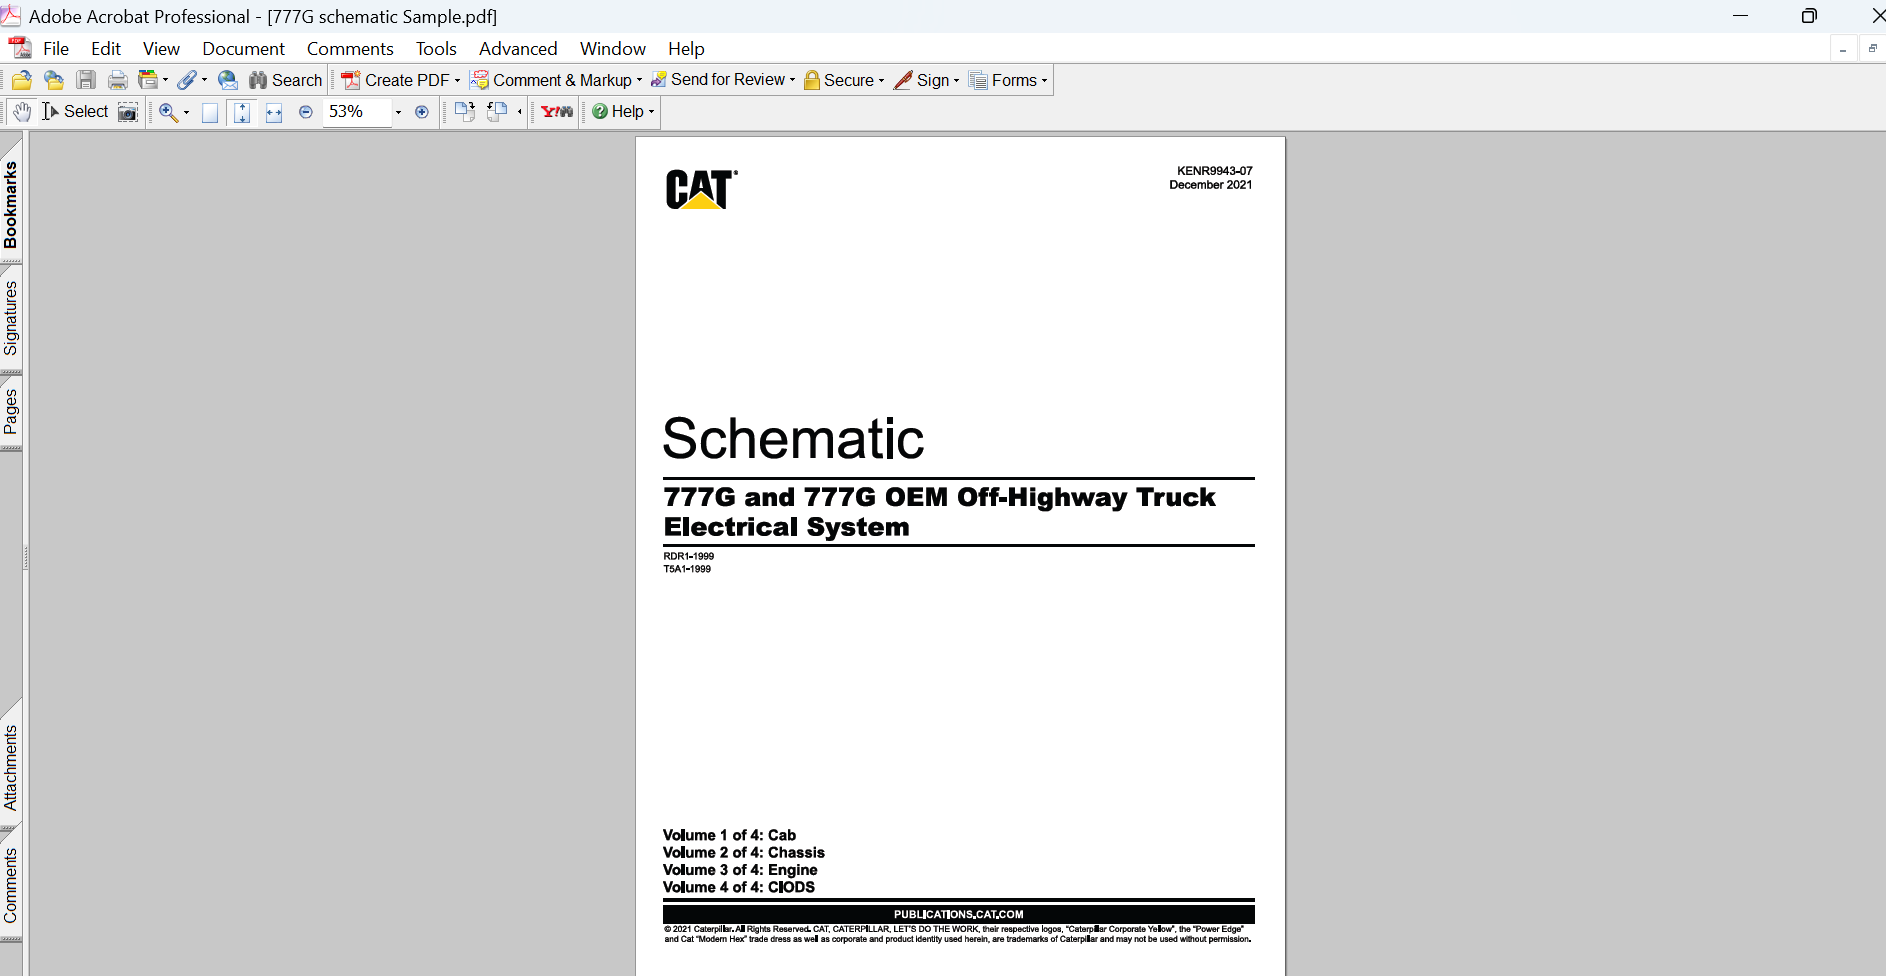This screenshot has width=1886, height=976.
Task: Open the Comments menu
Action: click(x=350, y=49)
